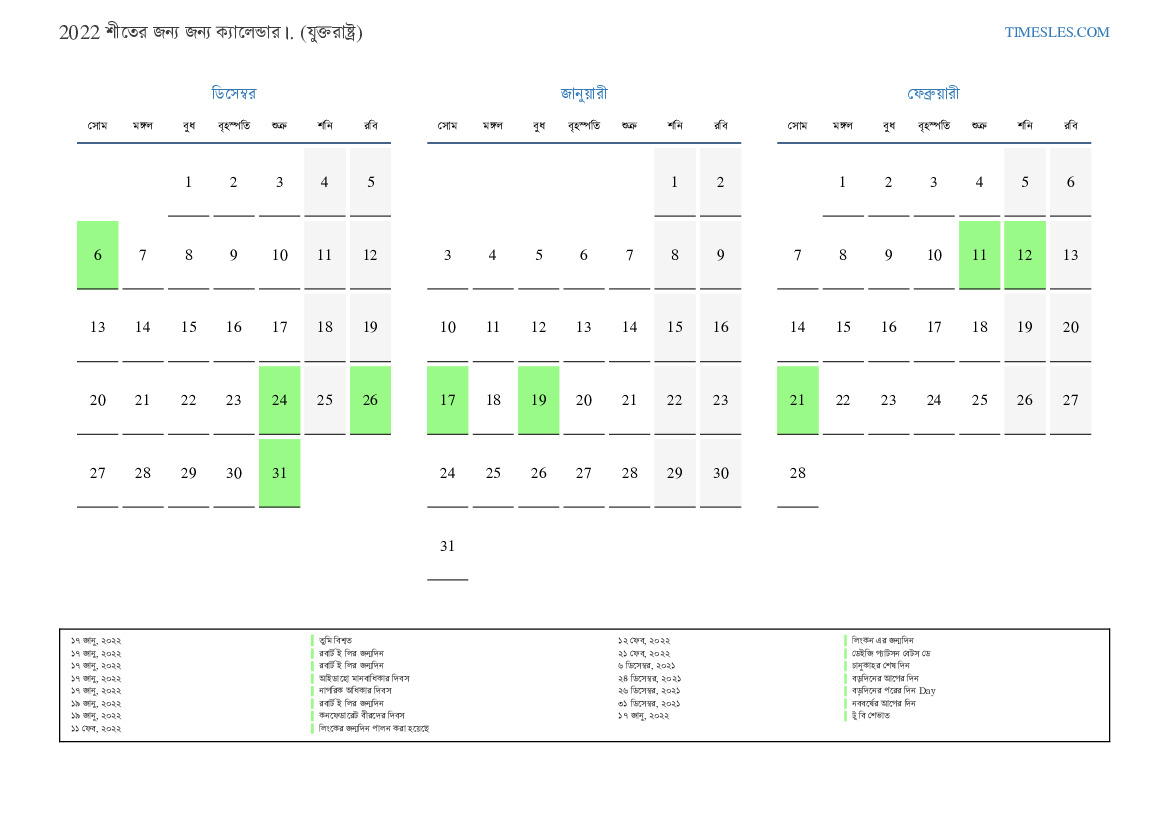Select highlighted February 11 date cell
The width and height of the screenshot is (1169, 827).
click(x=979, y=255)
